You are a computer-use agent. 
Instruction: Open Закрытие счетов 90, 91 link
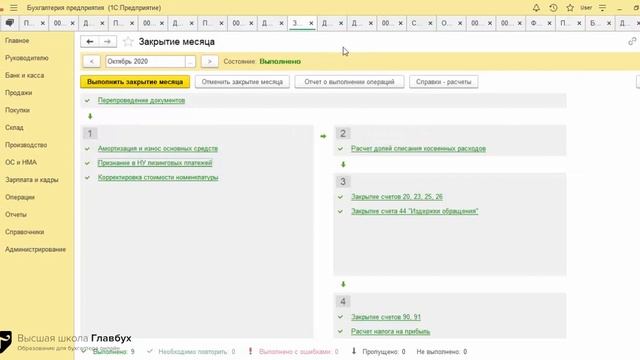pos(386,317)
